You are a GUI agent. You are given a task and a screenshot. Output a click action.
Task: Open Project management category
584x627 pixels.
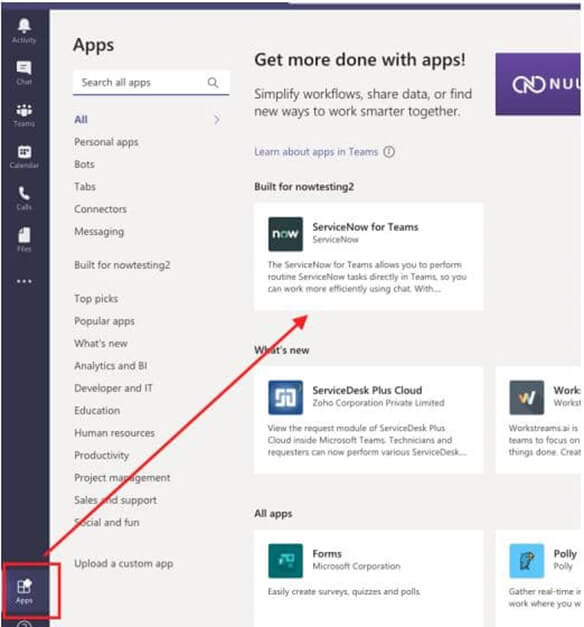122,478
